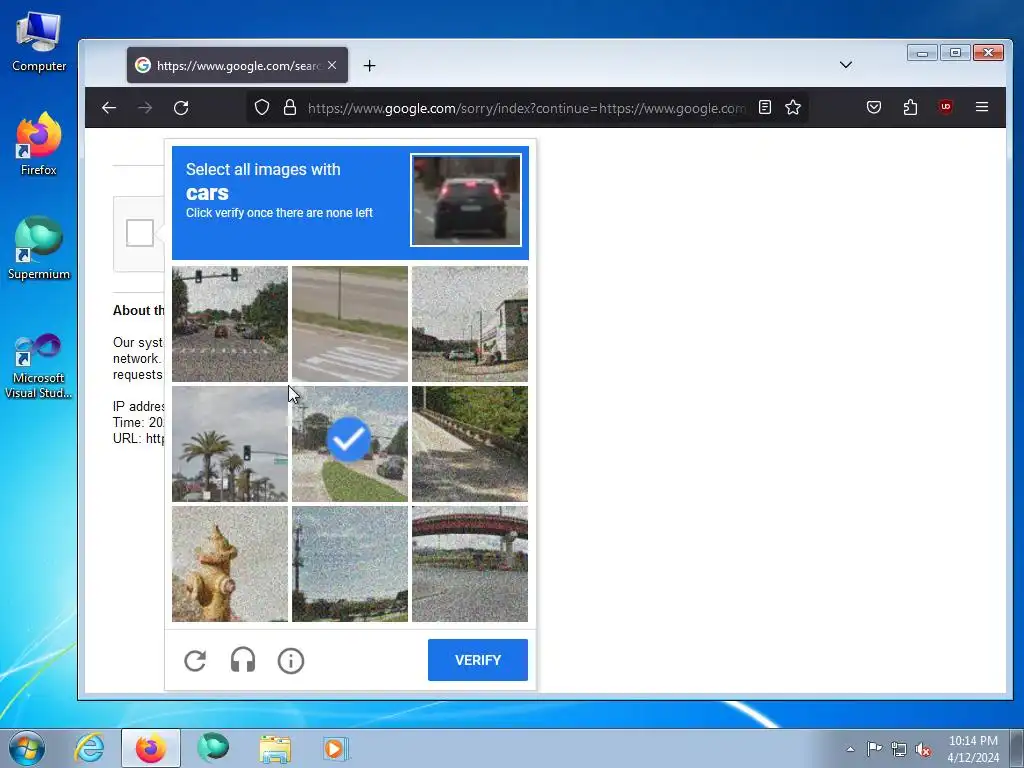Get a new captcha challenge
This screenshot has width=1024, height=768.
coord(195,661)
